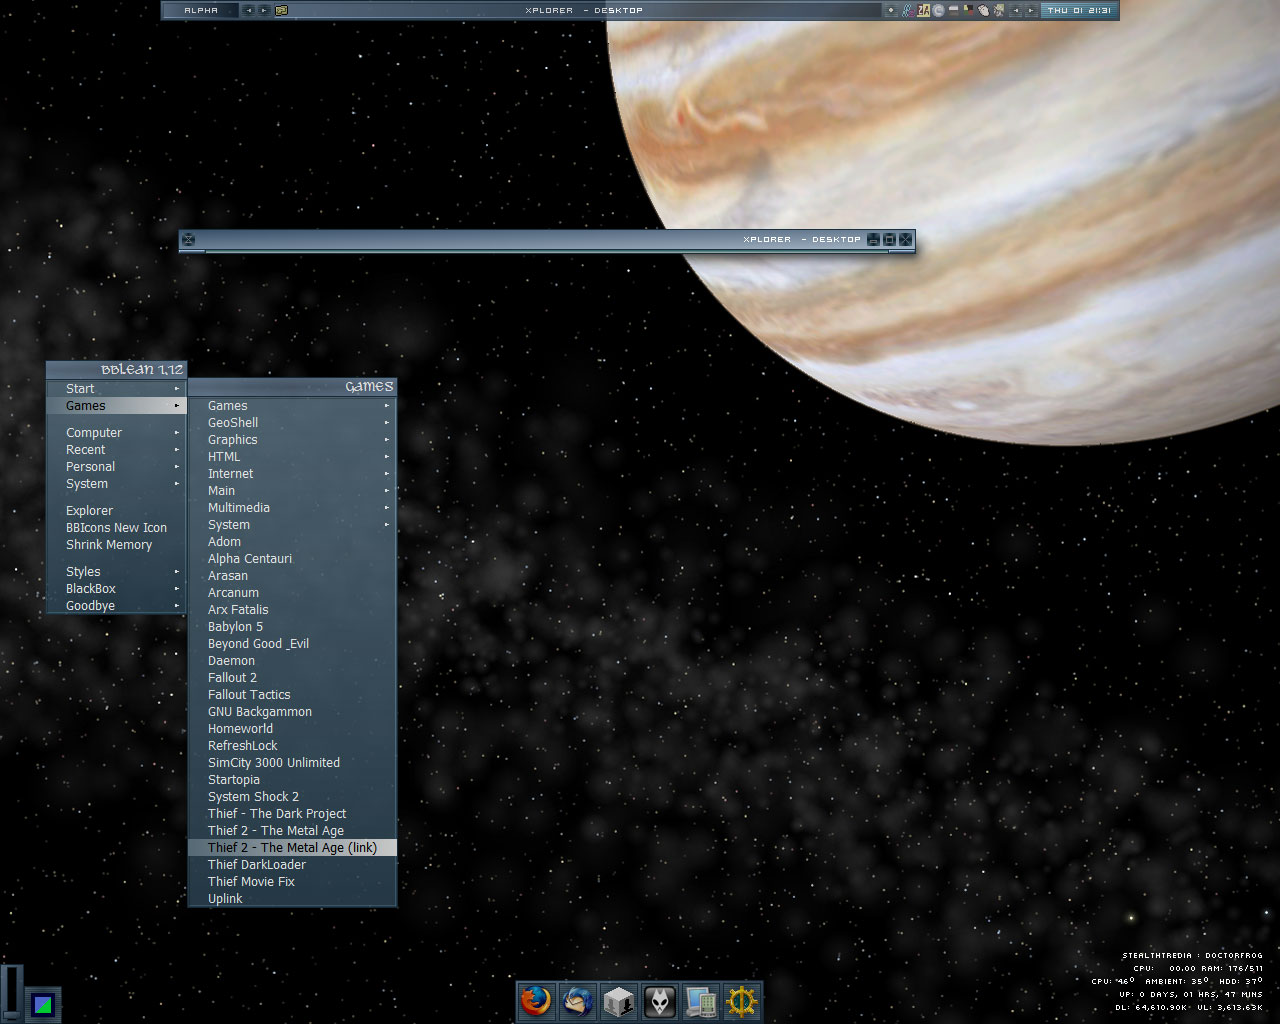The image size is (1280, 1024).
Task: Click the blue-green square icon bottom left
Action: click(42, 1004)
